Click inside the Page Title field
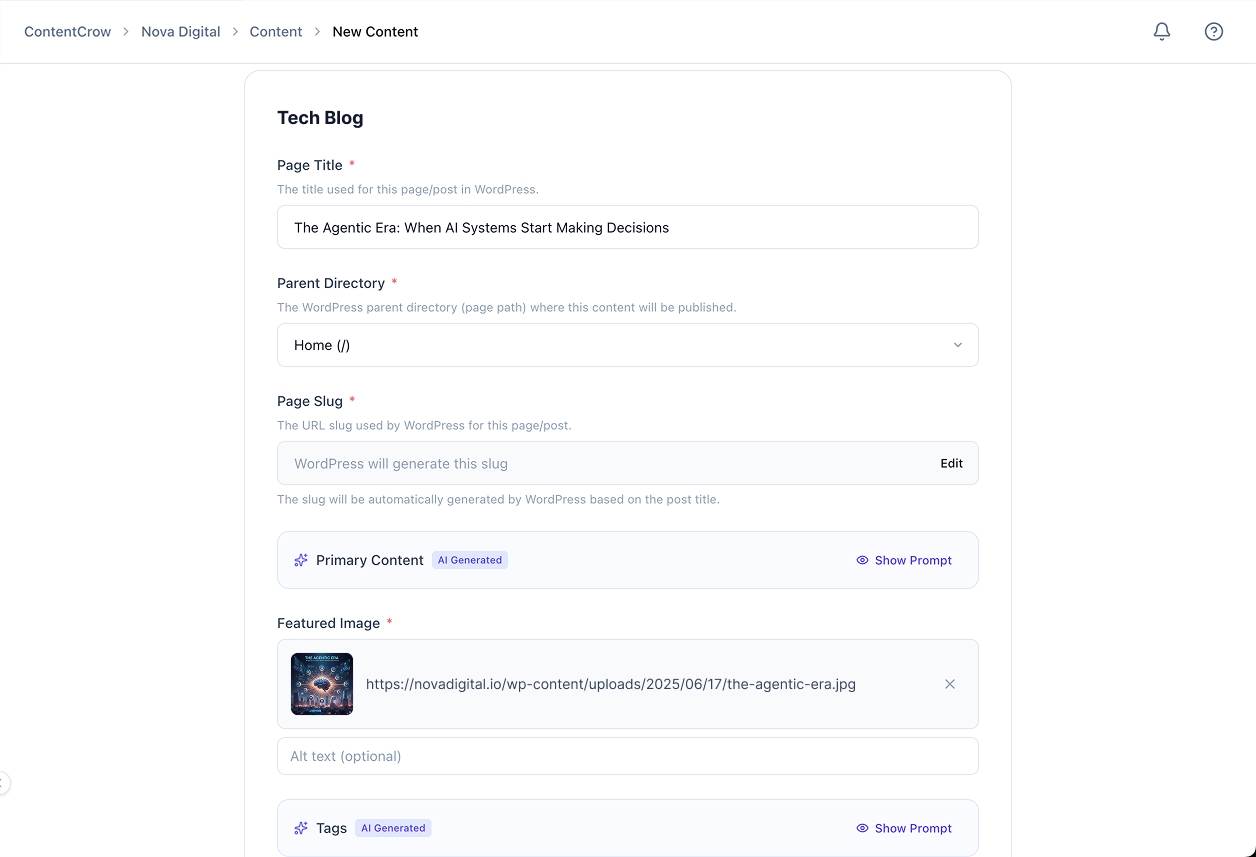The image size is (1256, 857). pos(627,227)
